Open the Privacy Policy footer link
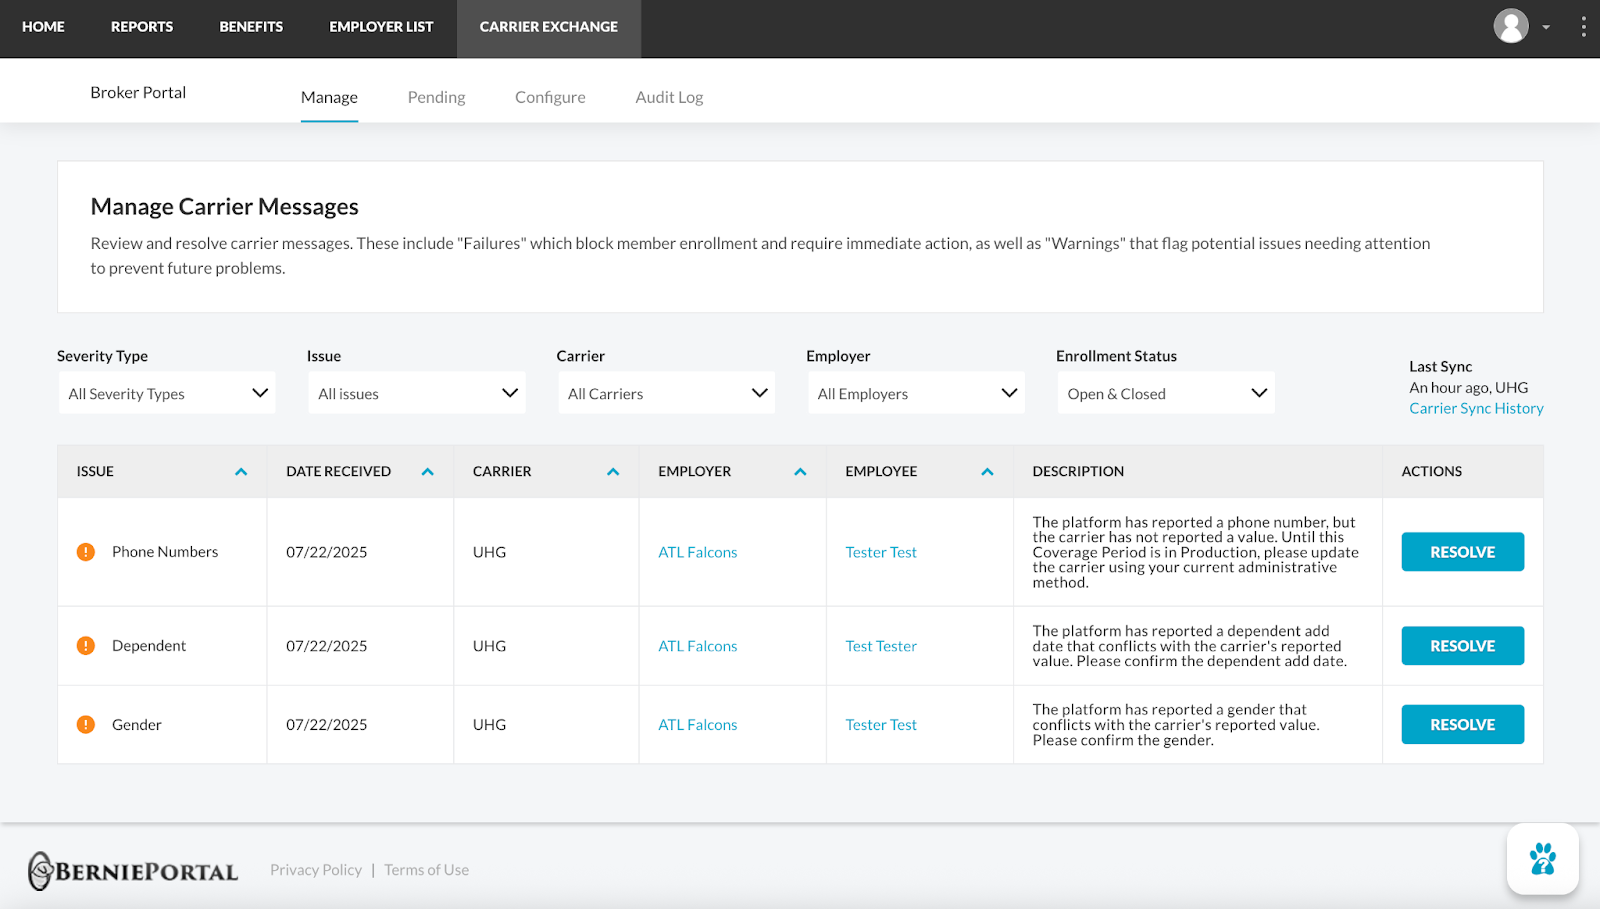This screenshot has width=1600, height=909. [x=316, y=870]
